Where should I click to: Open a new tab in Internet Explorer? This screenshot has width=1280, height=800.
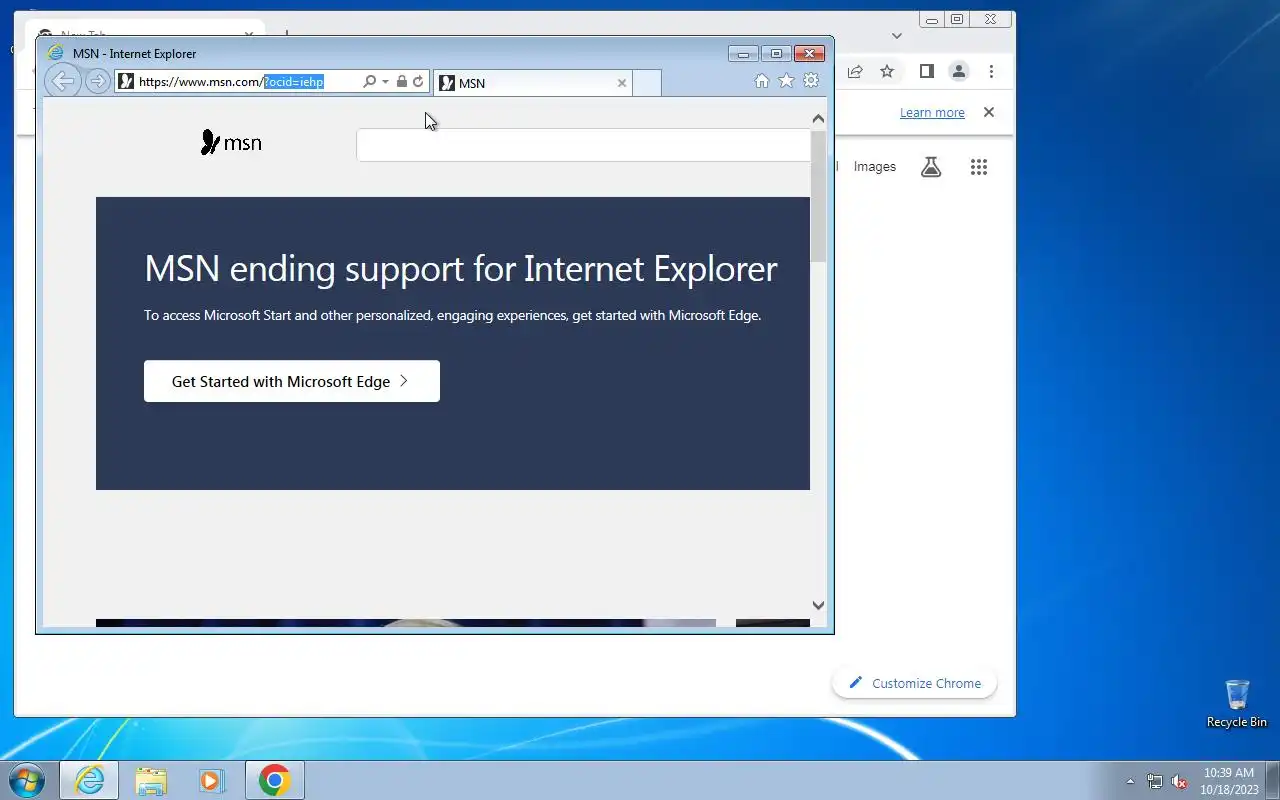pyautogui.click(x=647, y=83)
